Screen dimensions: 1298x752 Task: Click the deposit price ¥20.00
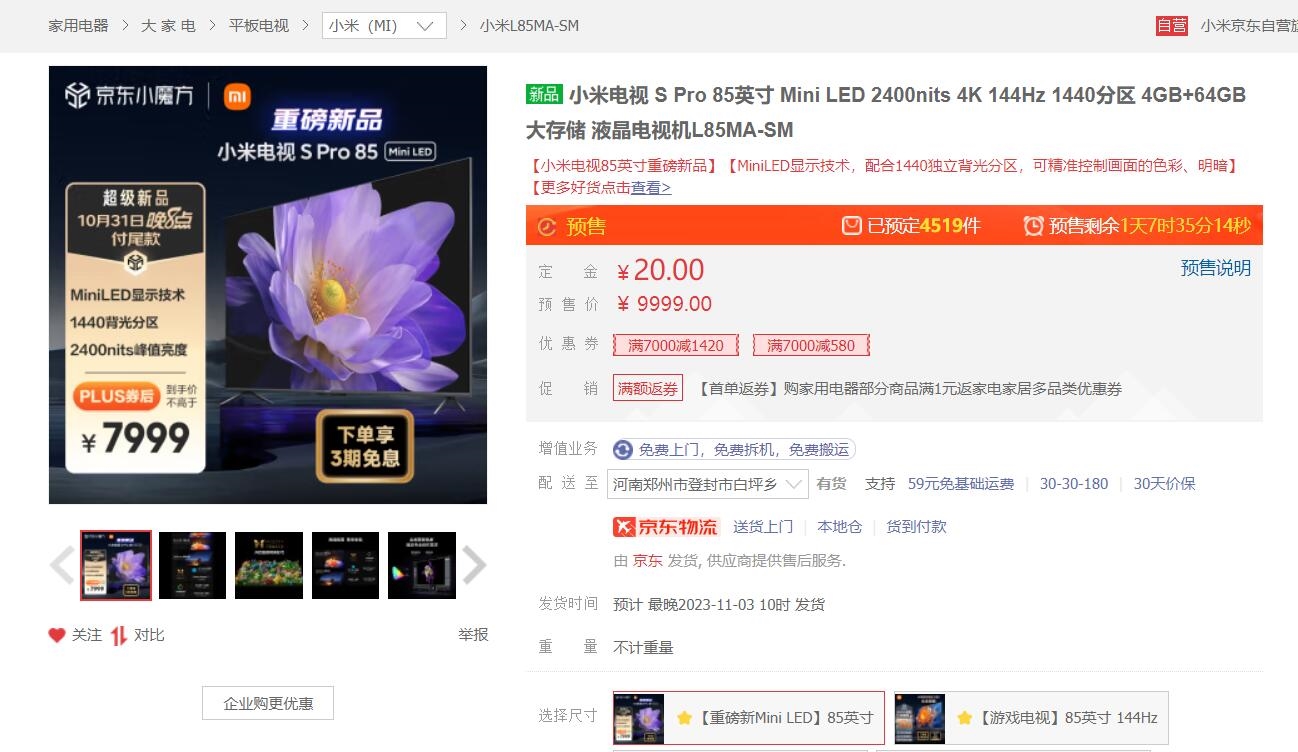coord(660,270)
